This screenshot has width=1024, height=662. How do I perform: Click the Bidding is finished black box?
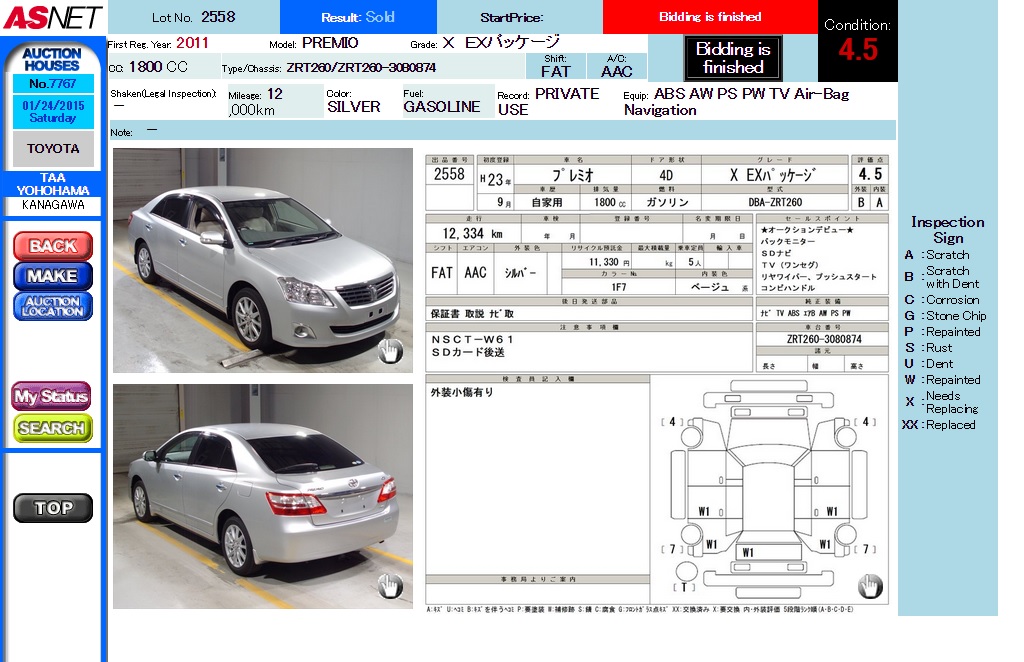[733, 58]
